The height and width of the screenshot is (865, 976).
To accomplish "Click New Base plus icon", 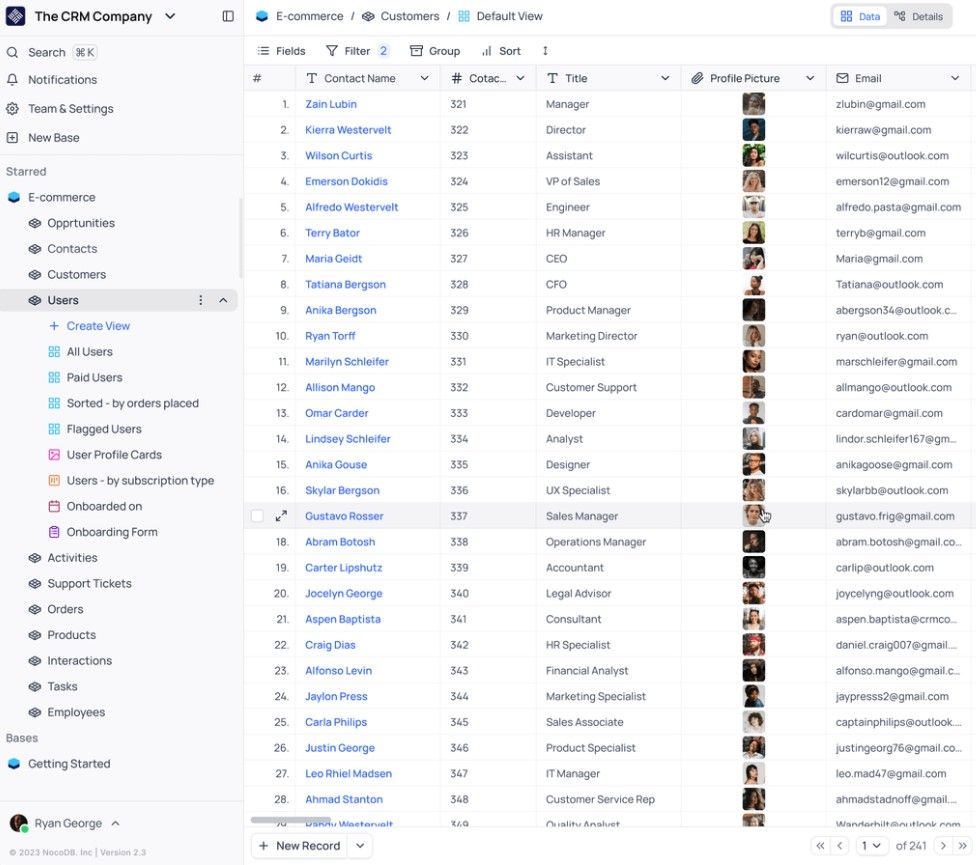I will click(12, 138).
